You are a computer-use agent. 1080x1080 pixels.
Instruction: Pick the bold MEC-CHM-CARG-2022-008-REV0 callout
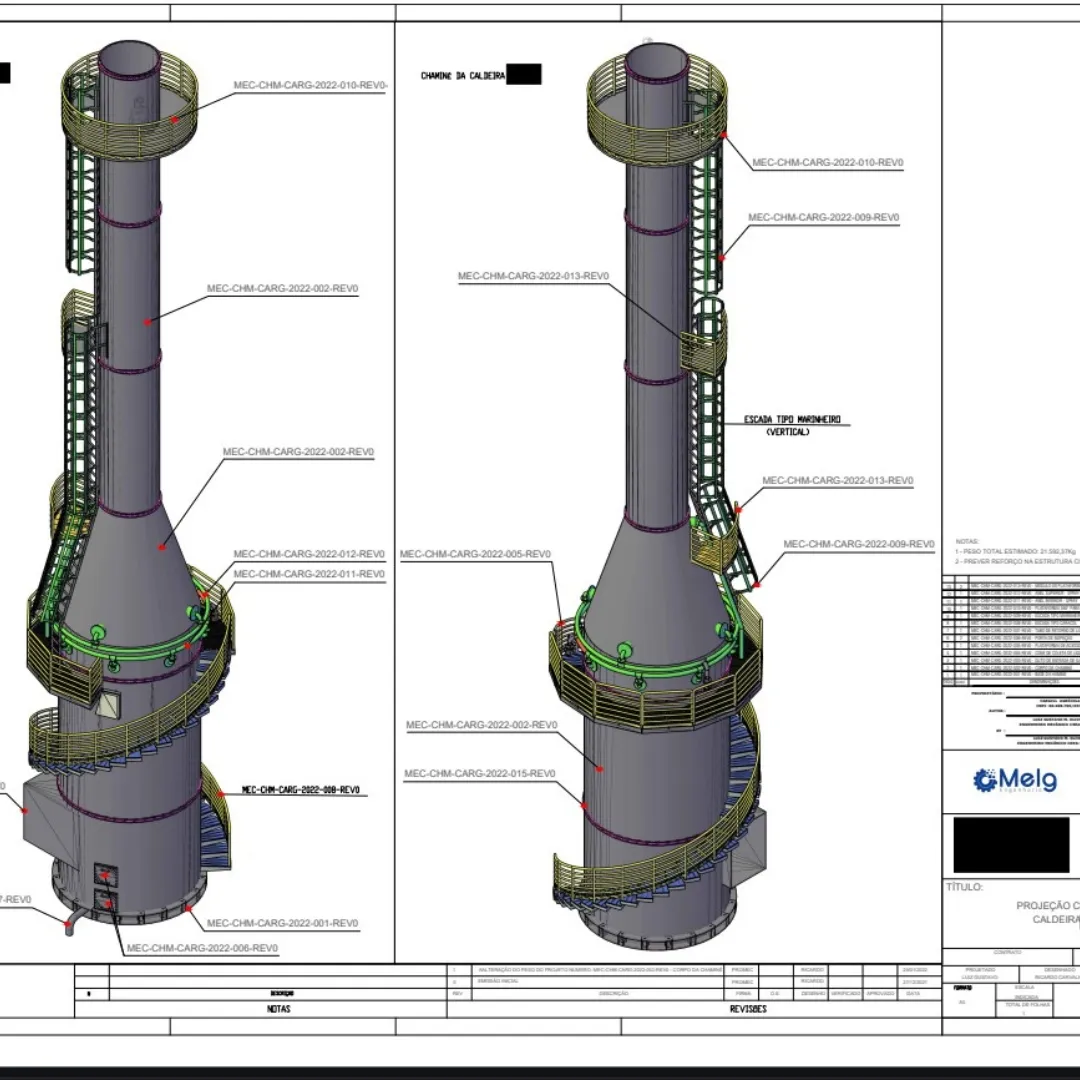[300, 790]
